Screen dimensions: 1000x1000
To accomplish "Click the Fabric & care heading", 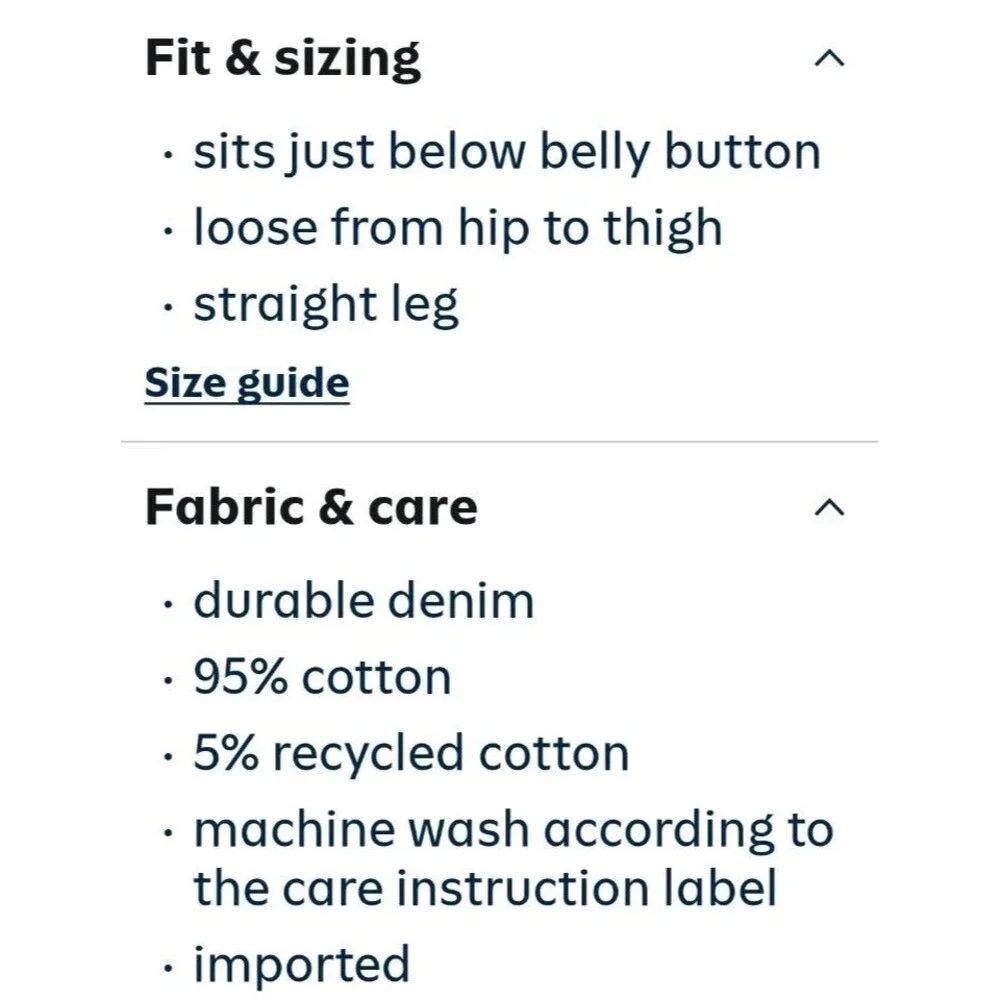I will coord(311,508).
